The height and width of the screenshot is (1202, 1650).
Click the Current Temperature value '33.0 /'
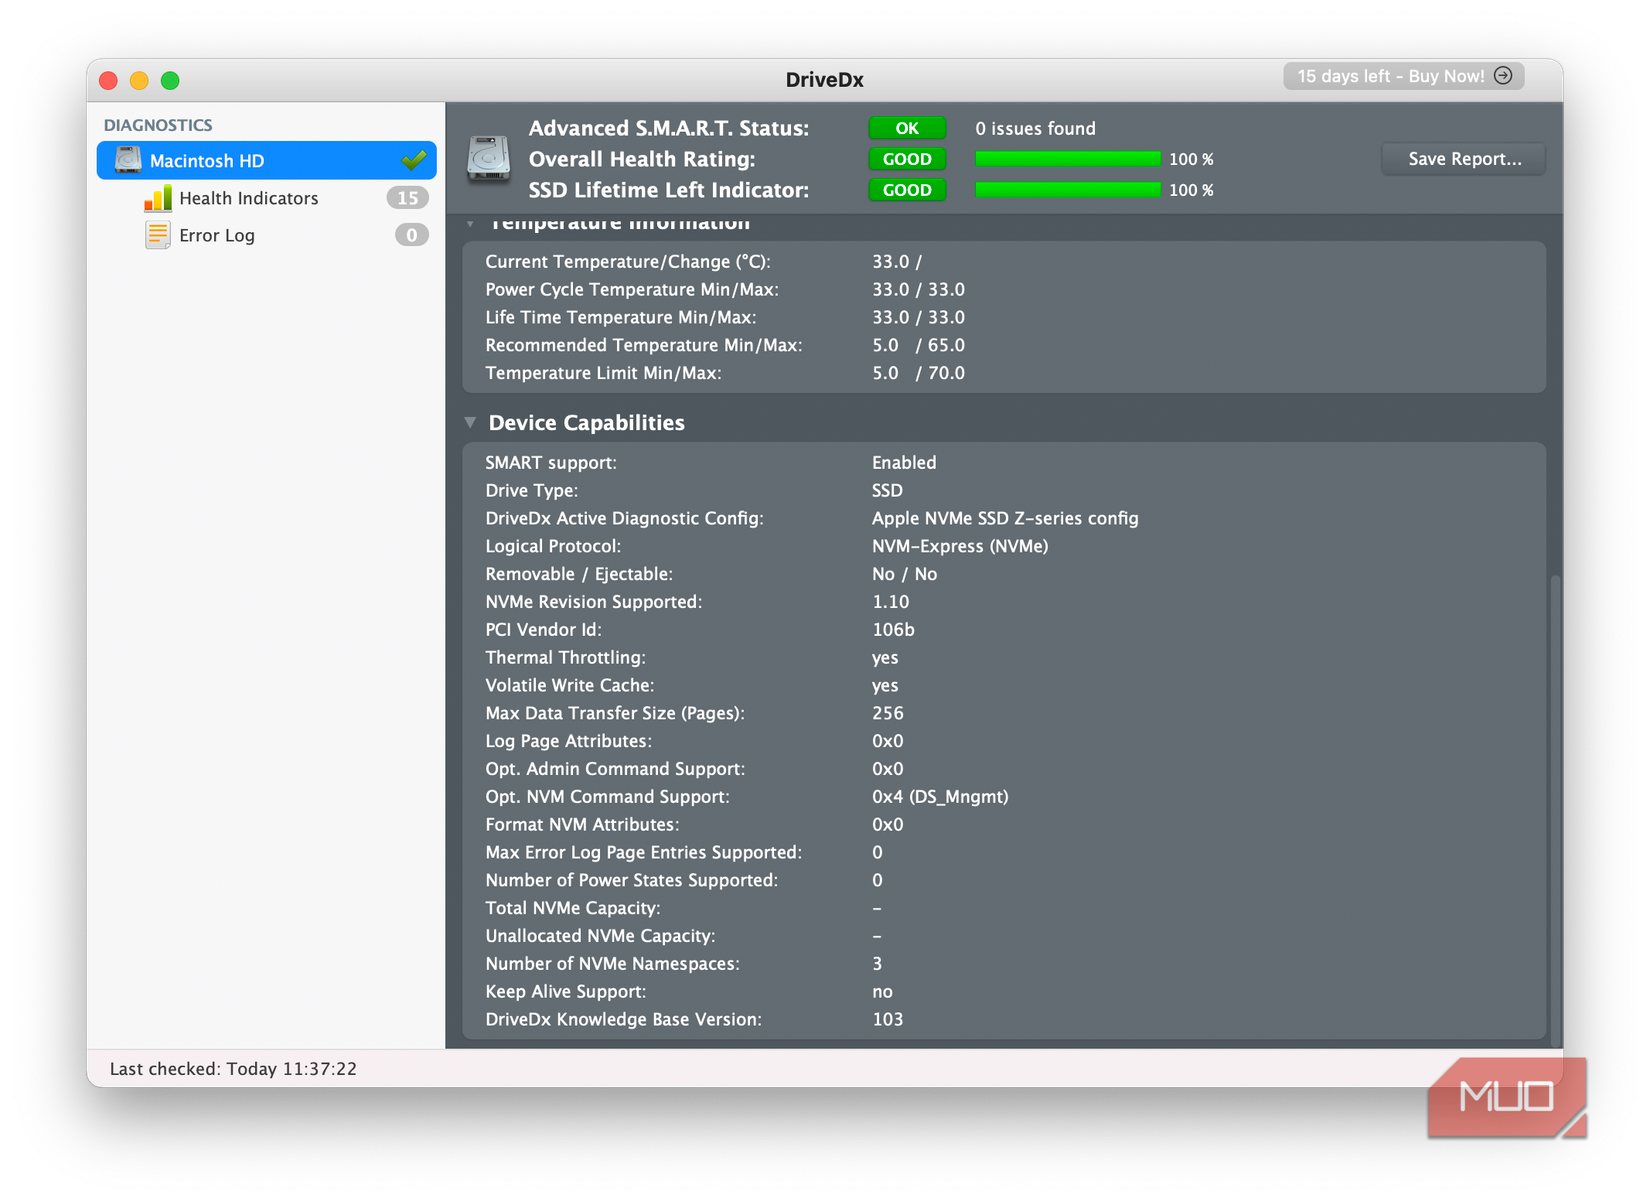click(x=897, y=262)
